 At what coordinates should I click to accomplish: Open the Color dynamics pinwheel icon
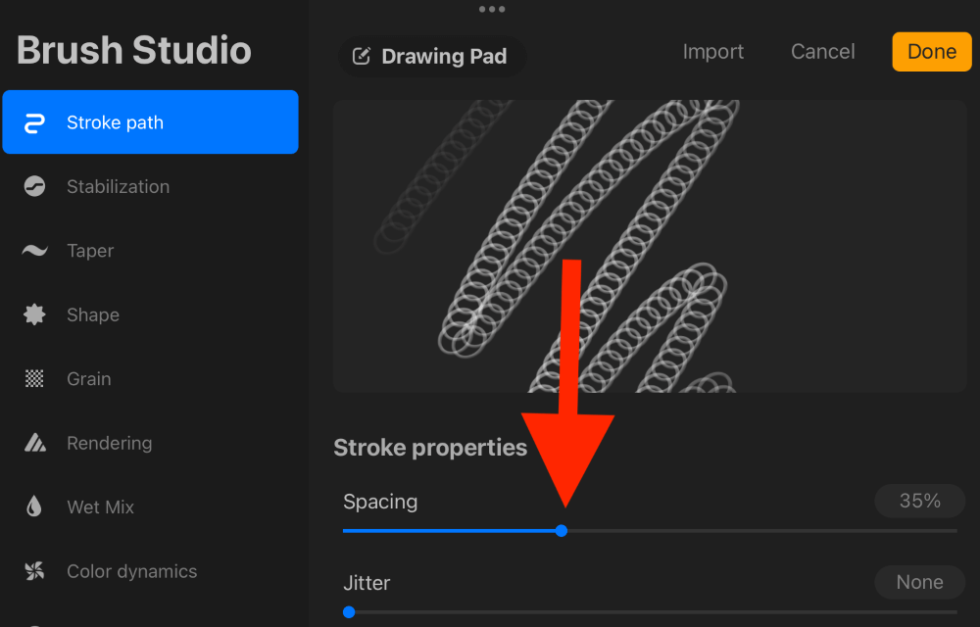tap(33, 570)
